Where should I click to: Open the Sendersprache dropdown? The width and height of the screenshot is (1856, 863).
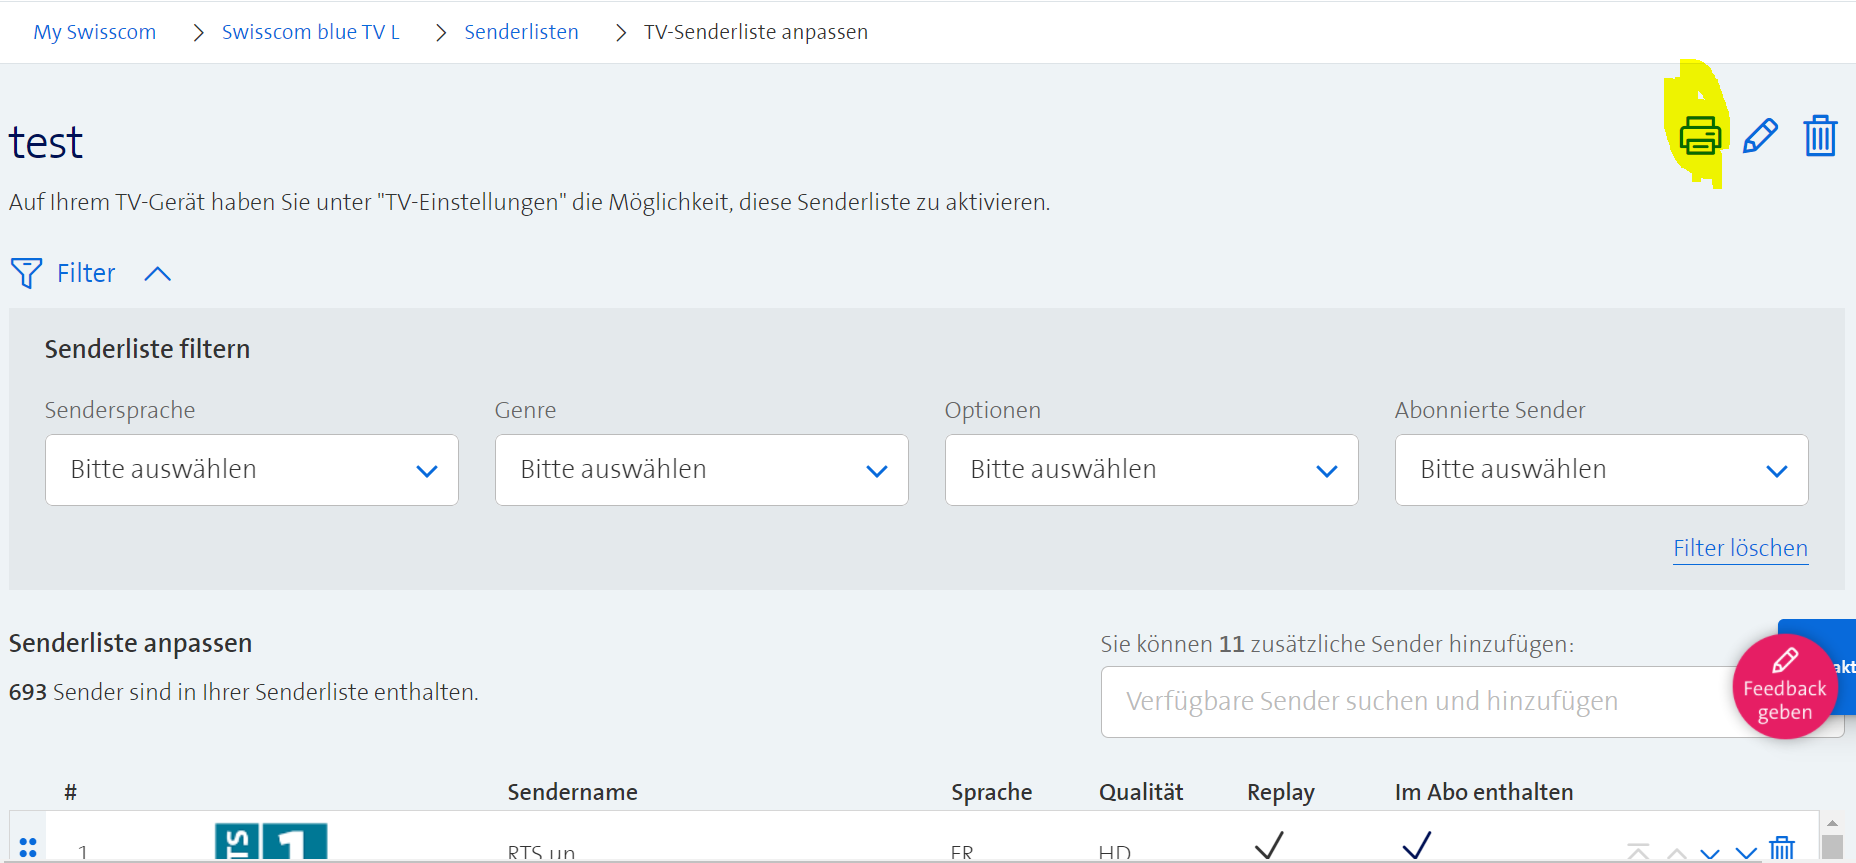point(252,470)
